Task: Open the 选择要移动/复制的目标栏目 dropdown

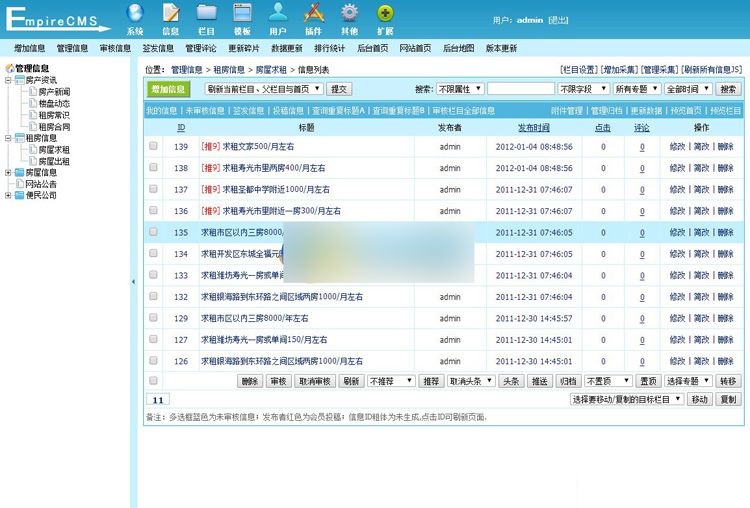Action: [x=627, y=399]
